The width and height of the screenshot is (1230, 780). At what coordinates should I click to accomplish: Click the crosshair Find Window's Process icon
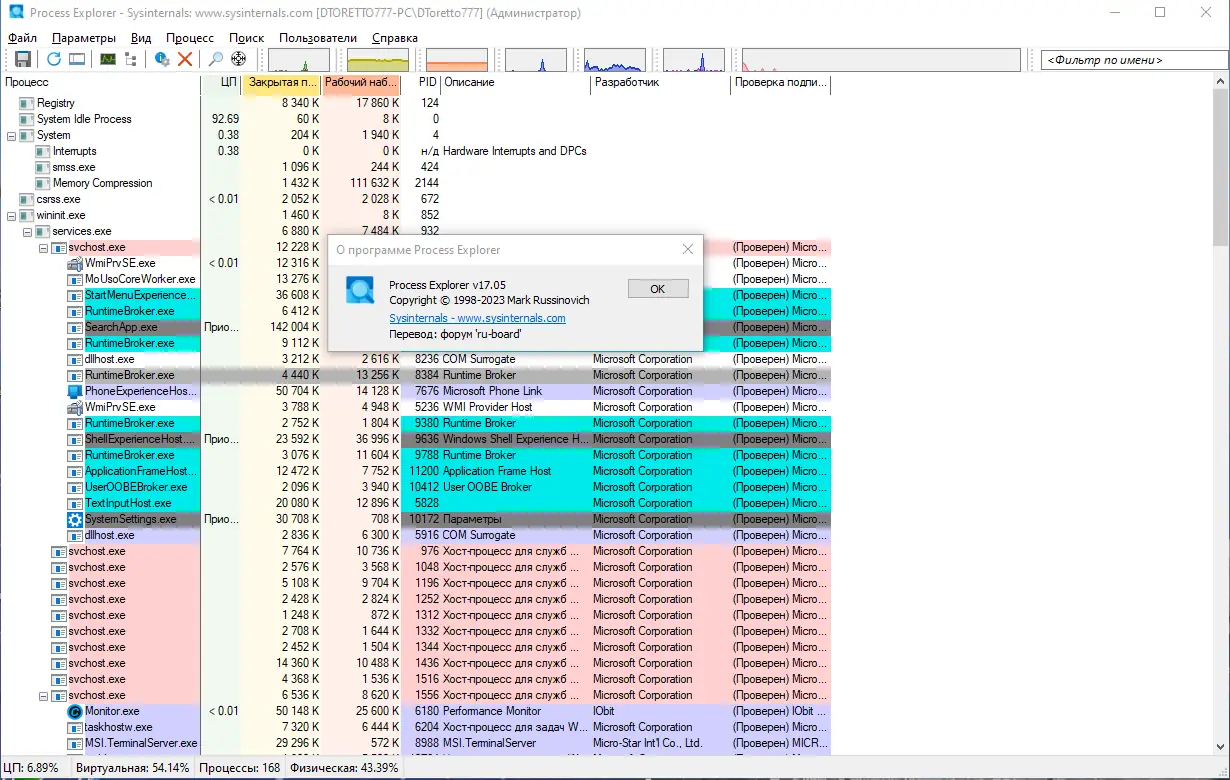pos(239,59)
